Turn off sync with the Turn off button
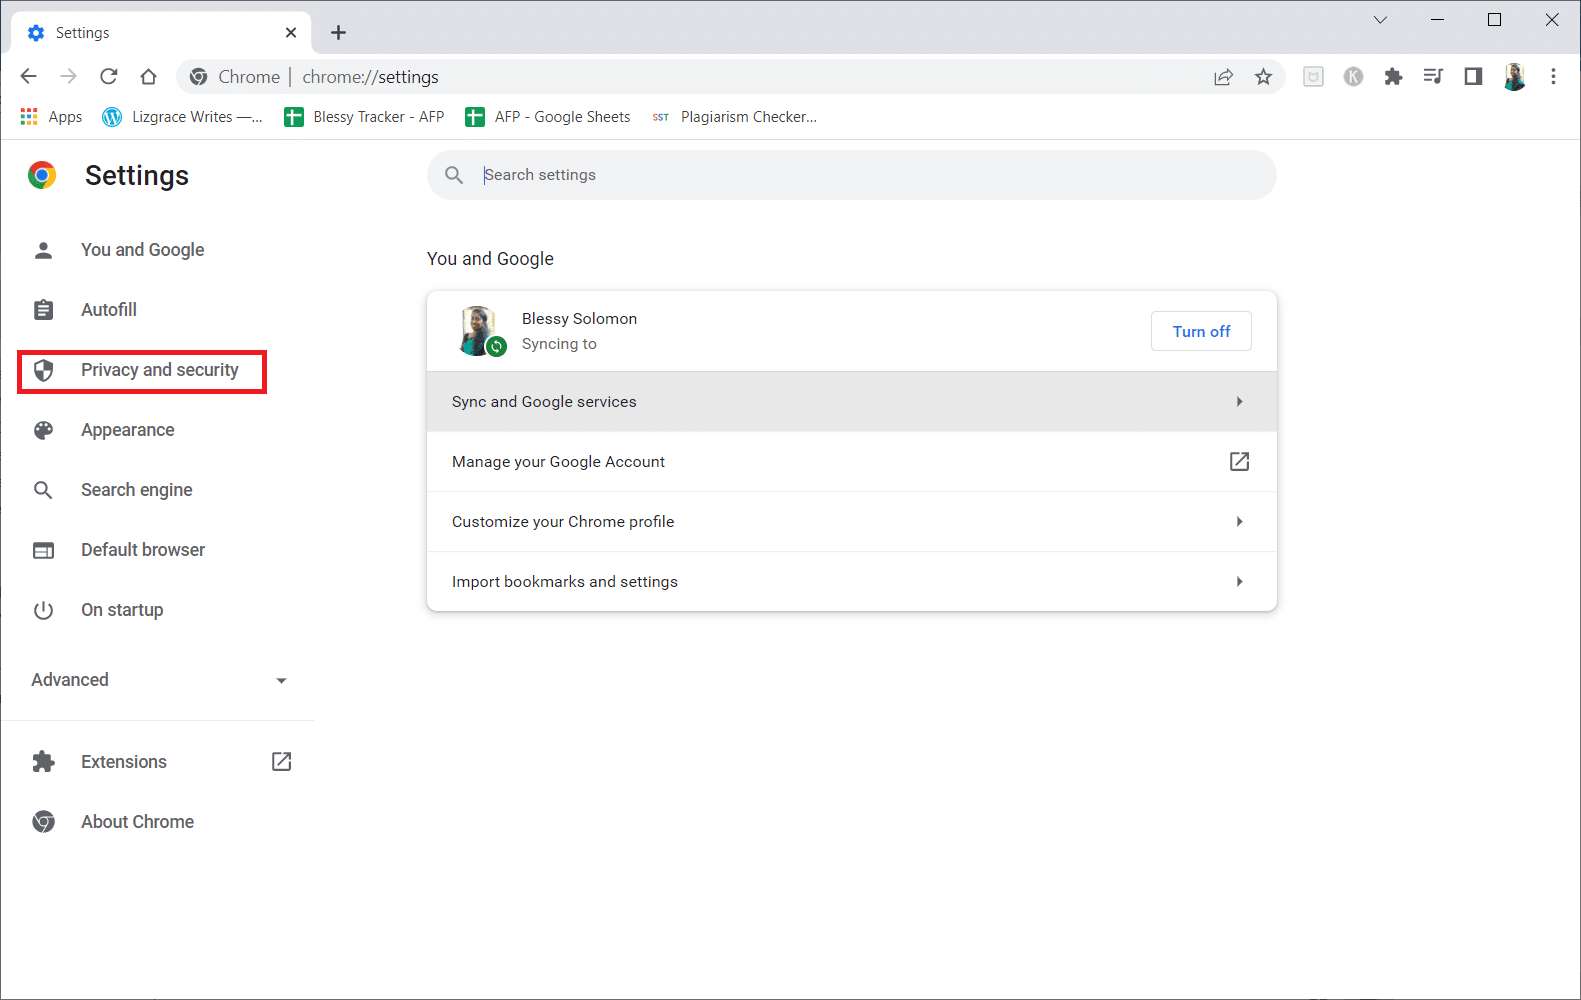Screen dimensions: 1581x1000 (x=1201, y=331)
